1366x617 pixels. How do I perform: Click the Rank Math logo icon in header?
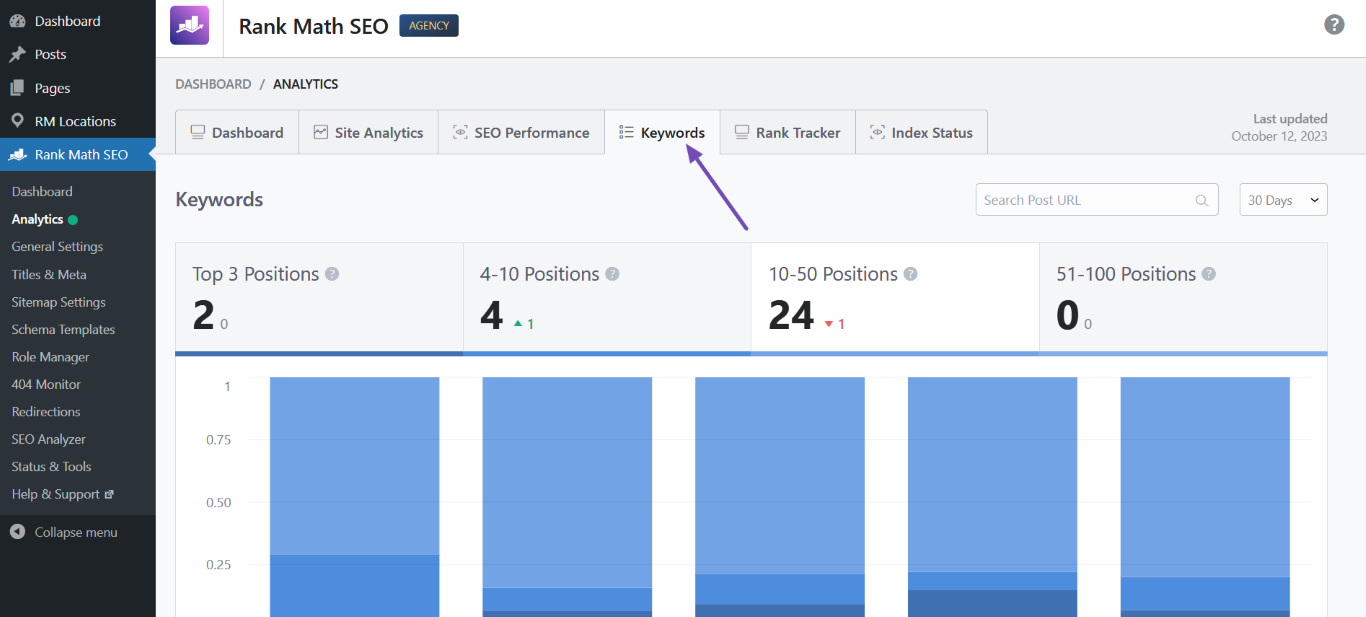(190, 26)
